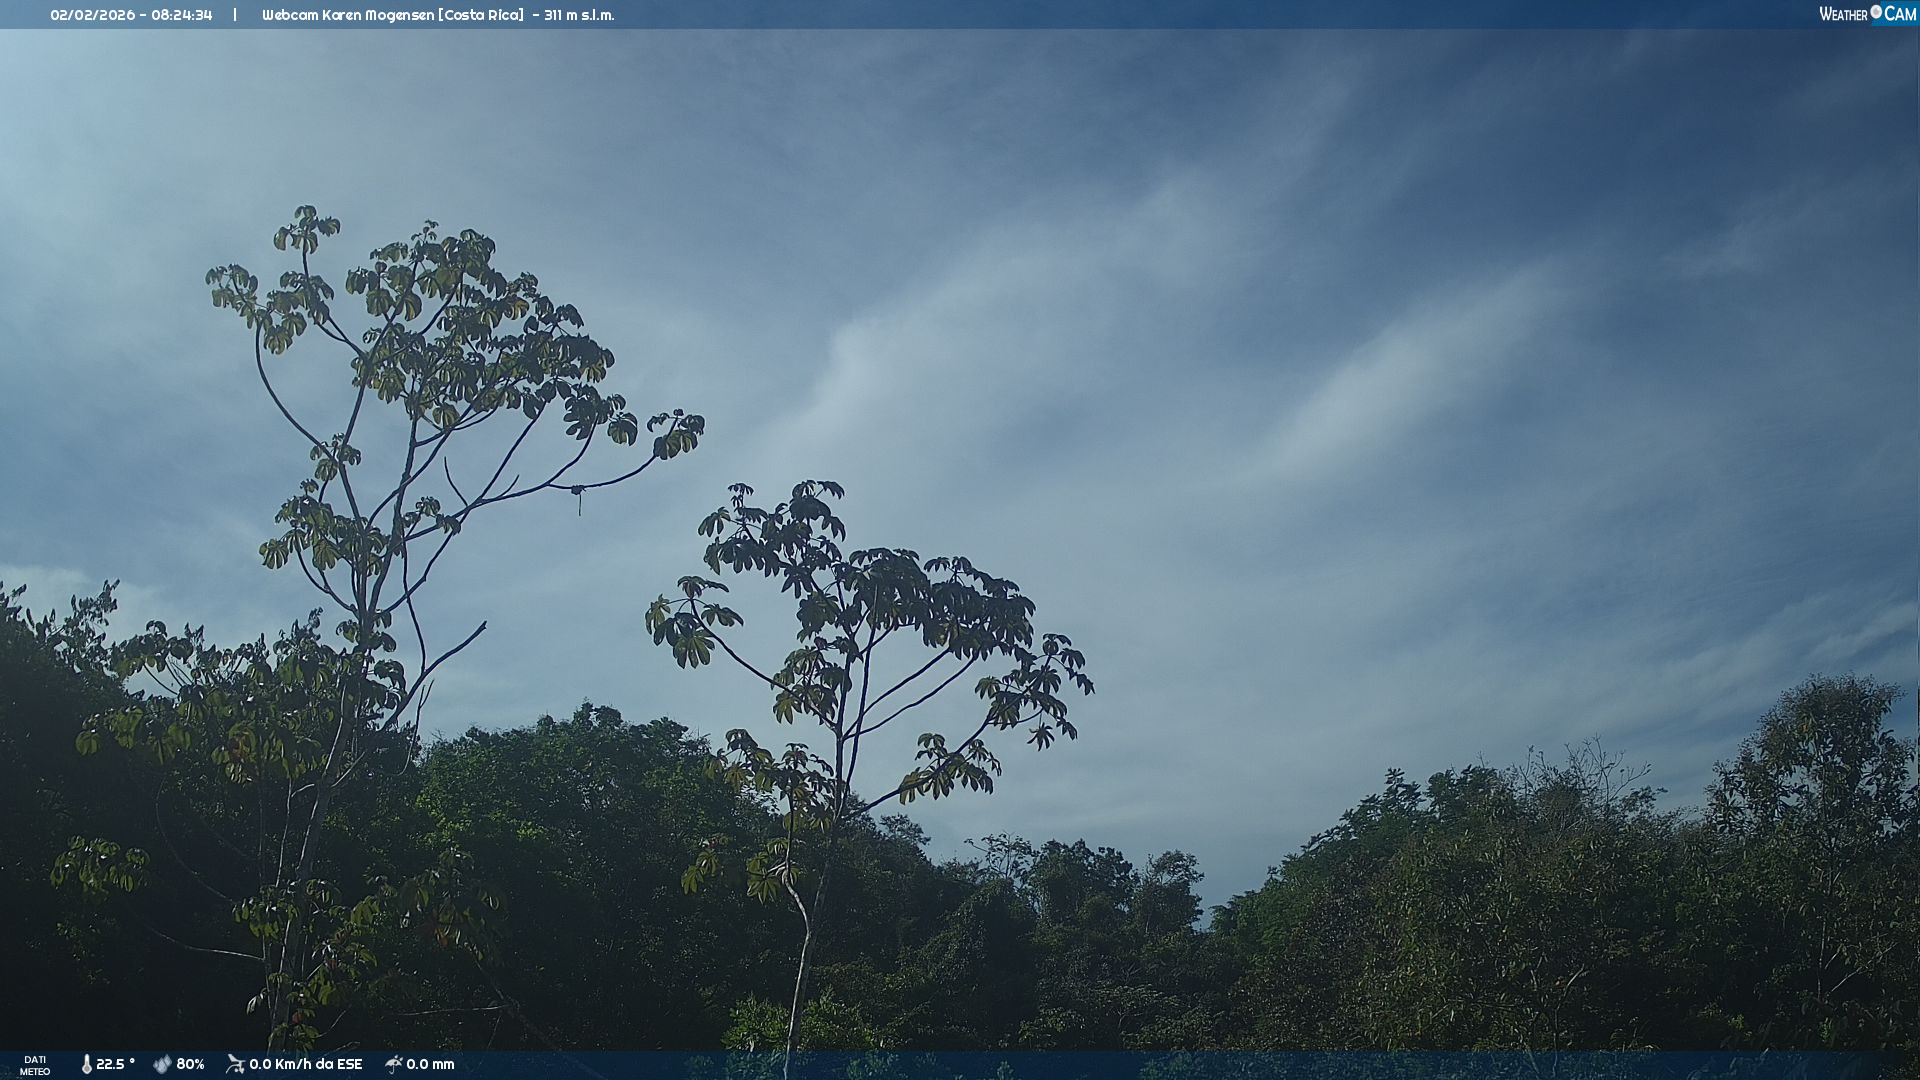Click the 08:24:34 time stamp

182,15
